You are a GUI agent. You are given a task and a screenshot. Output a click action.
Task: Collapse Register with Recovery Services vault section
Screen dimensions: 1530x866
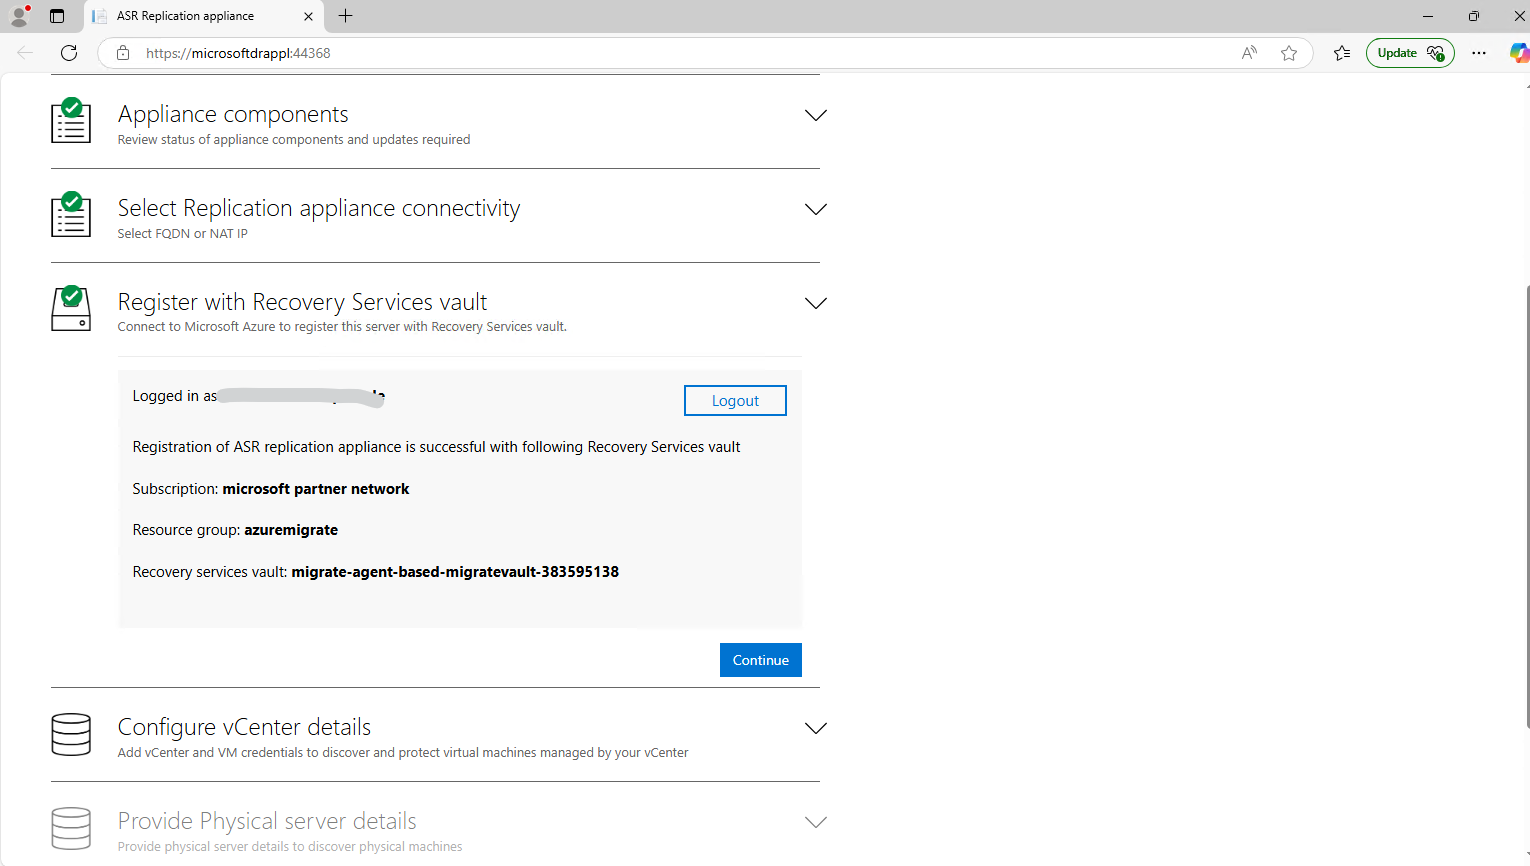(x=816, y=303)
